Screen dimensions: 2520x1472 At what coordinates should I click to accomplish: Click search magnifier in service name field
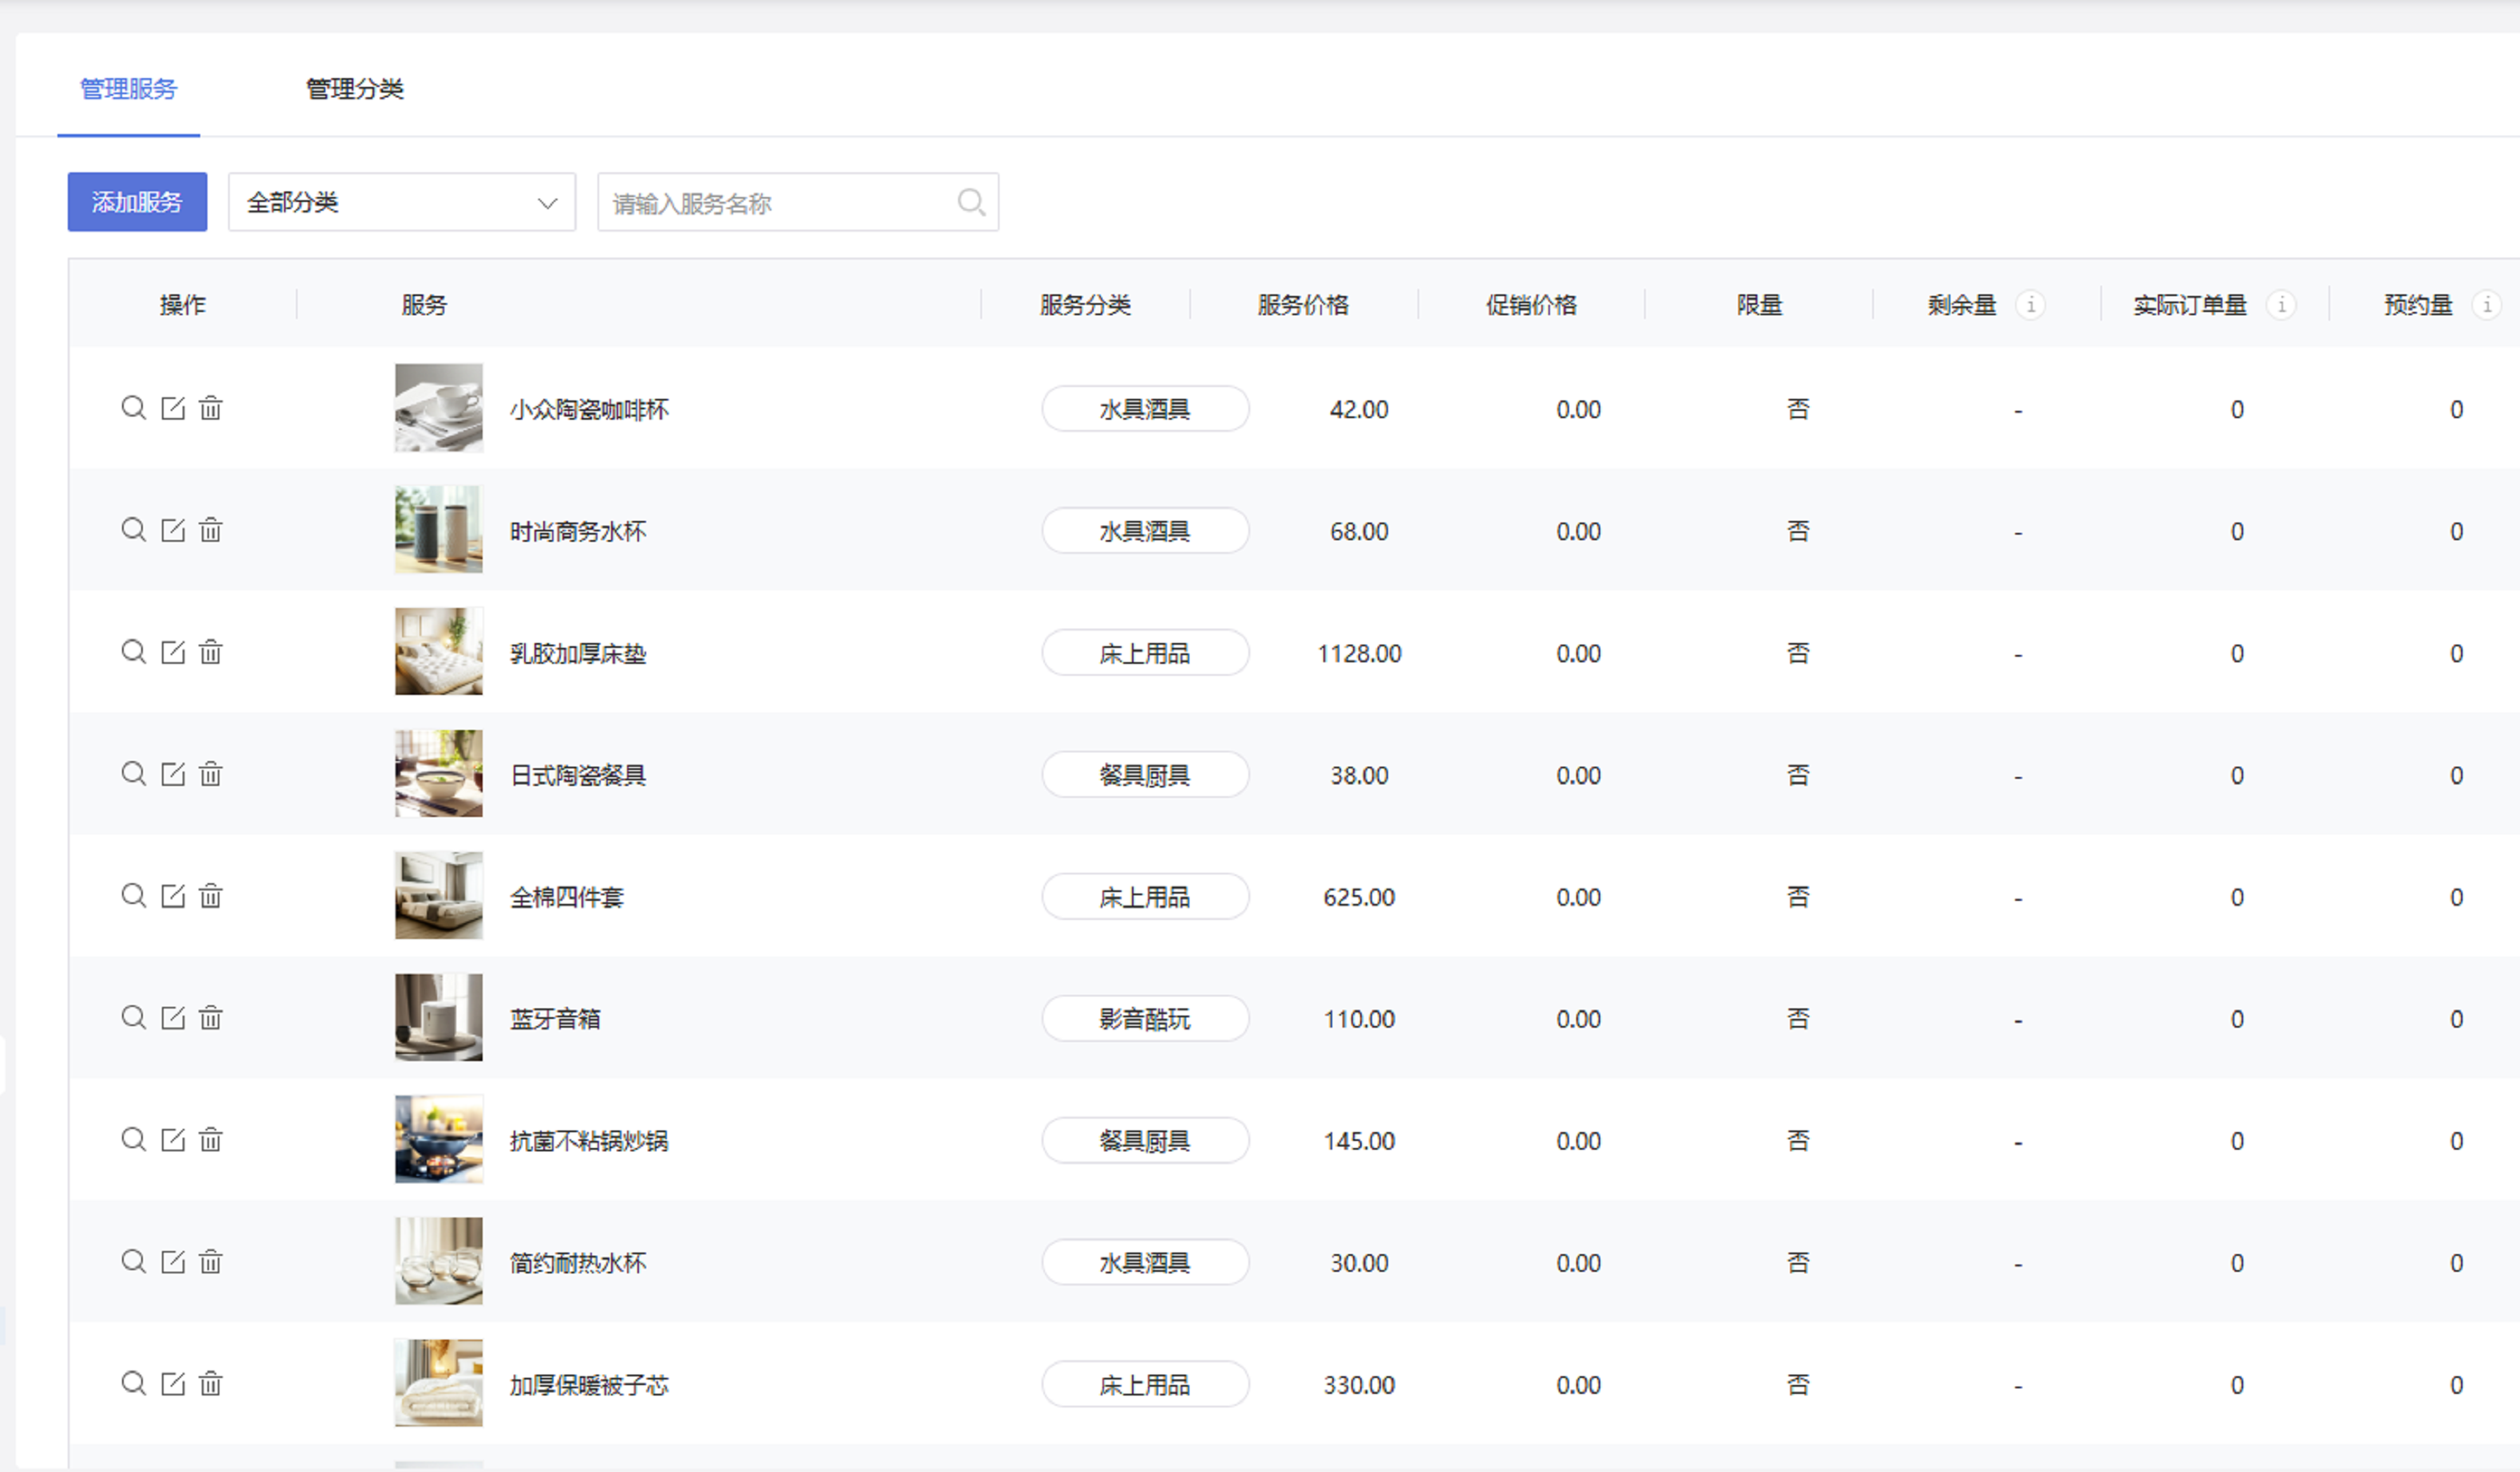click(970, 203)
